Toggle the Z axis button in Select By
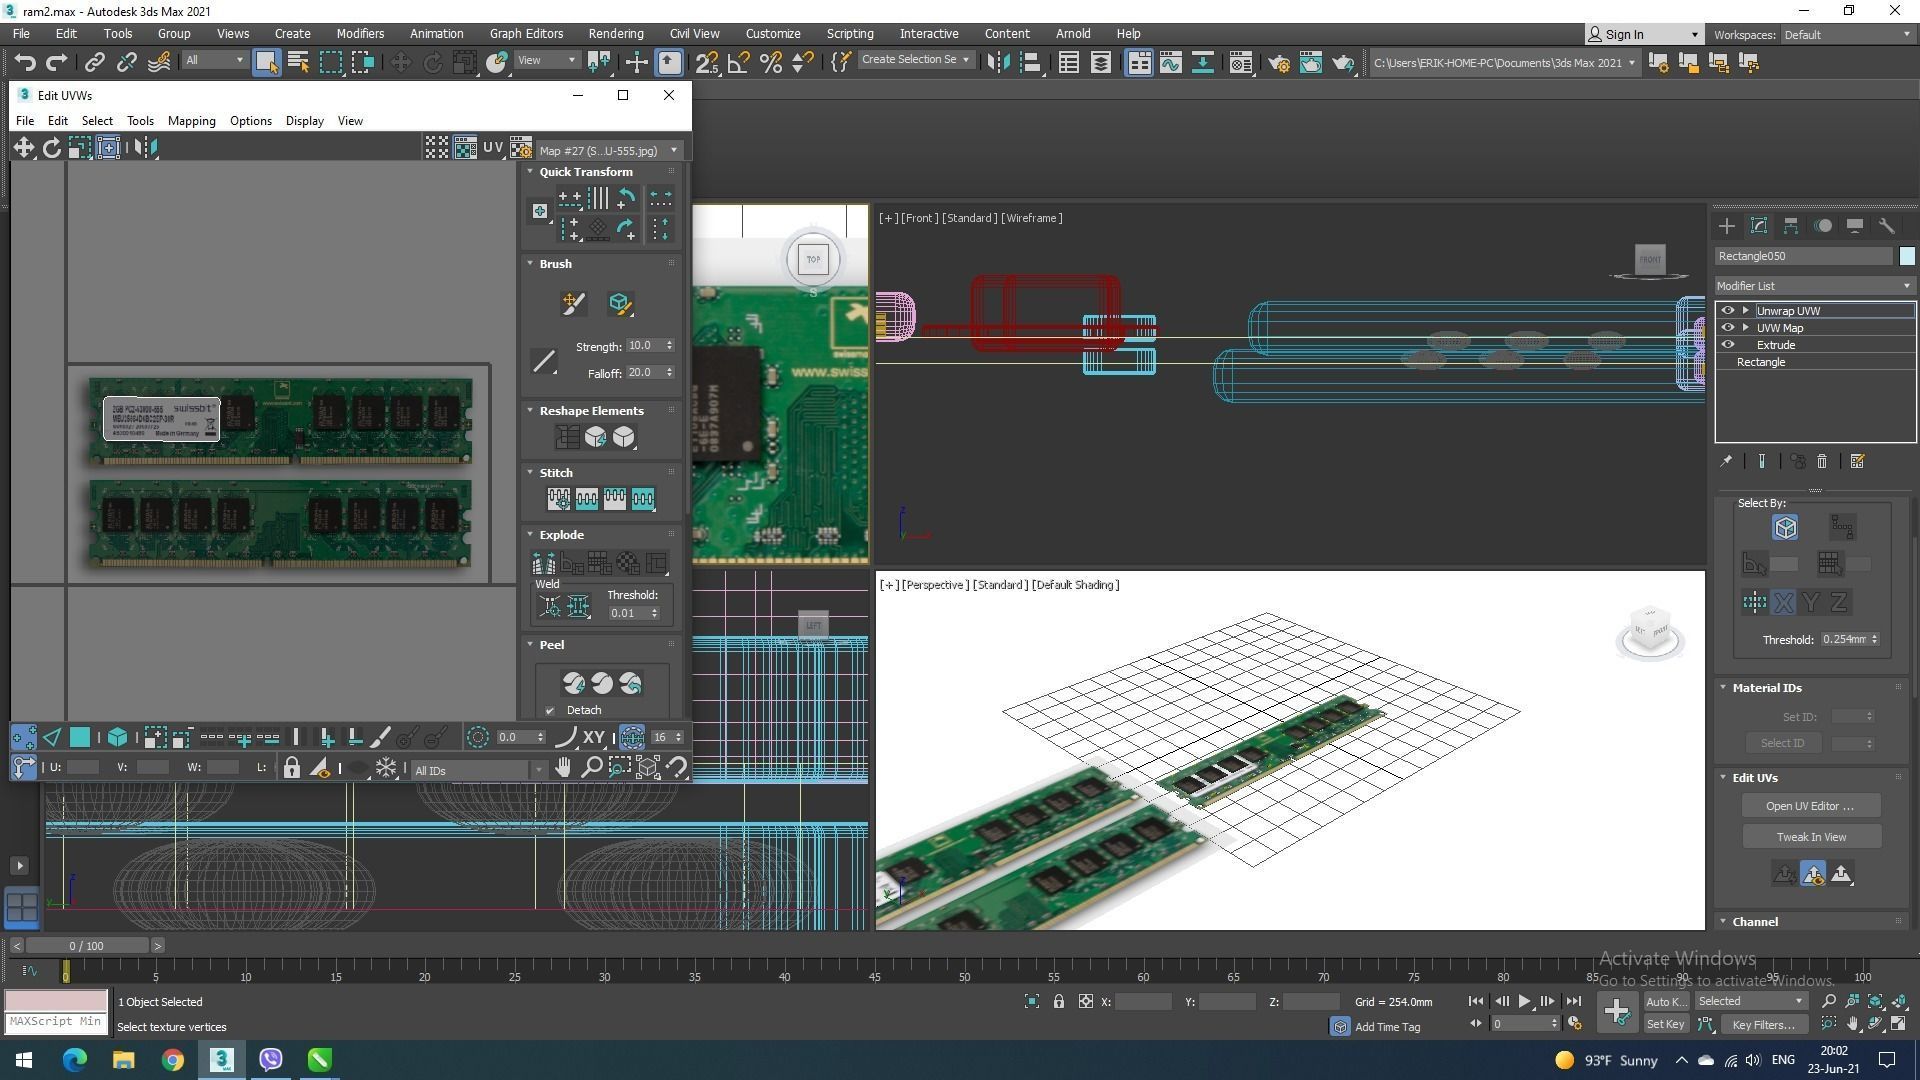Image resolution: width=1920 pixels, height=1080 pixels. click(1839, 602)
